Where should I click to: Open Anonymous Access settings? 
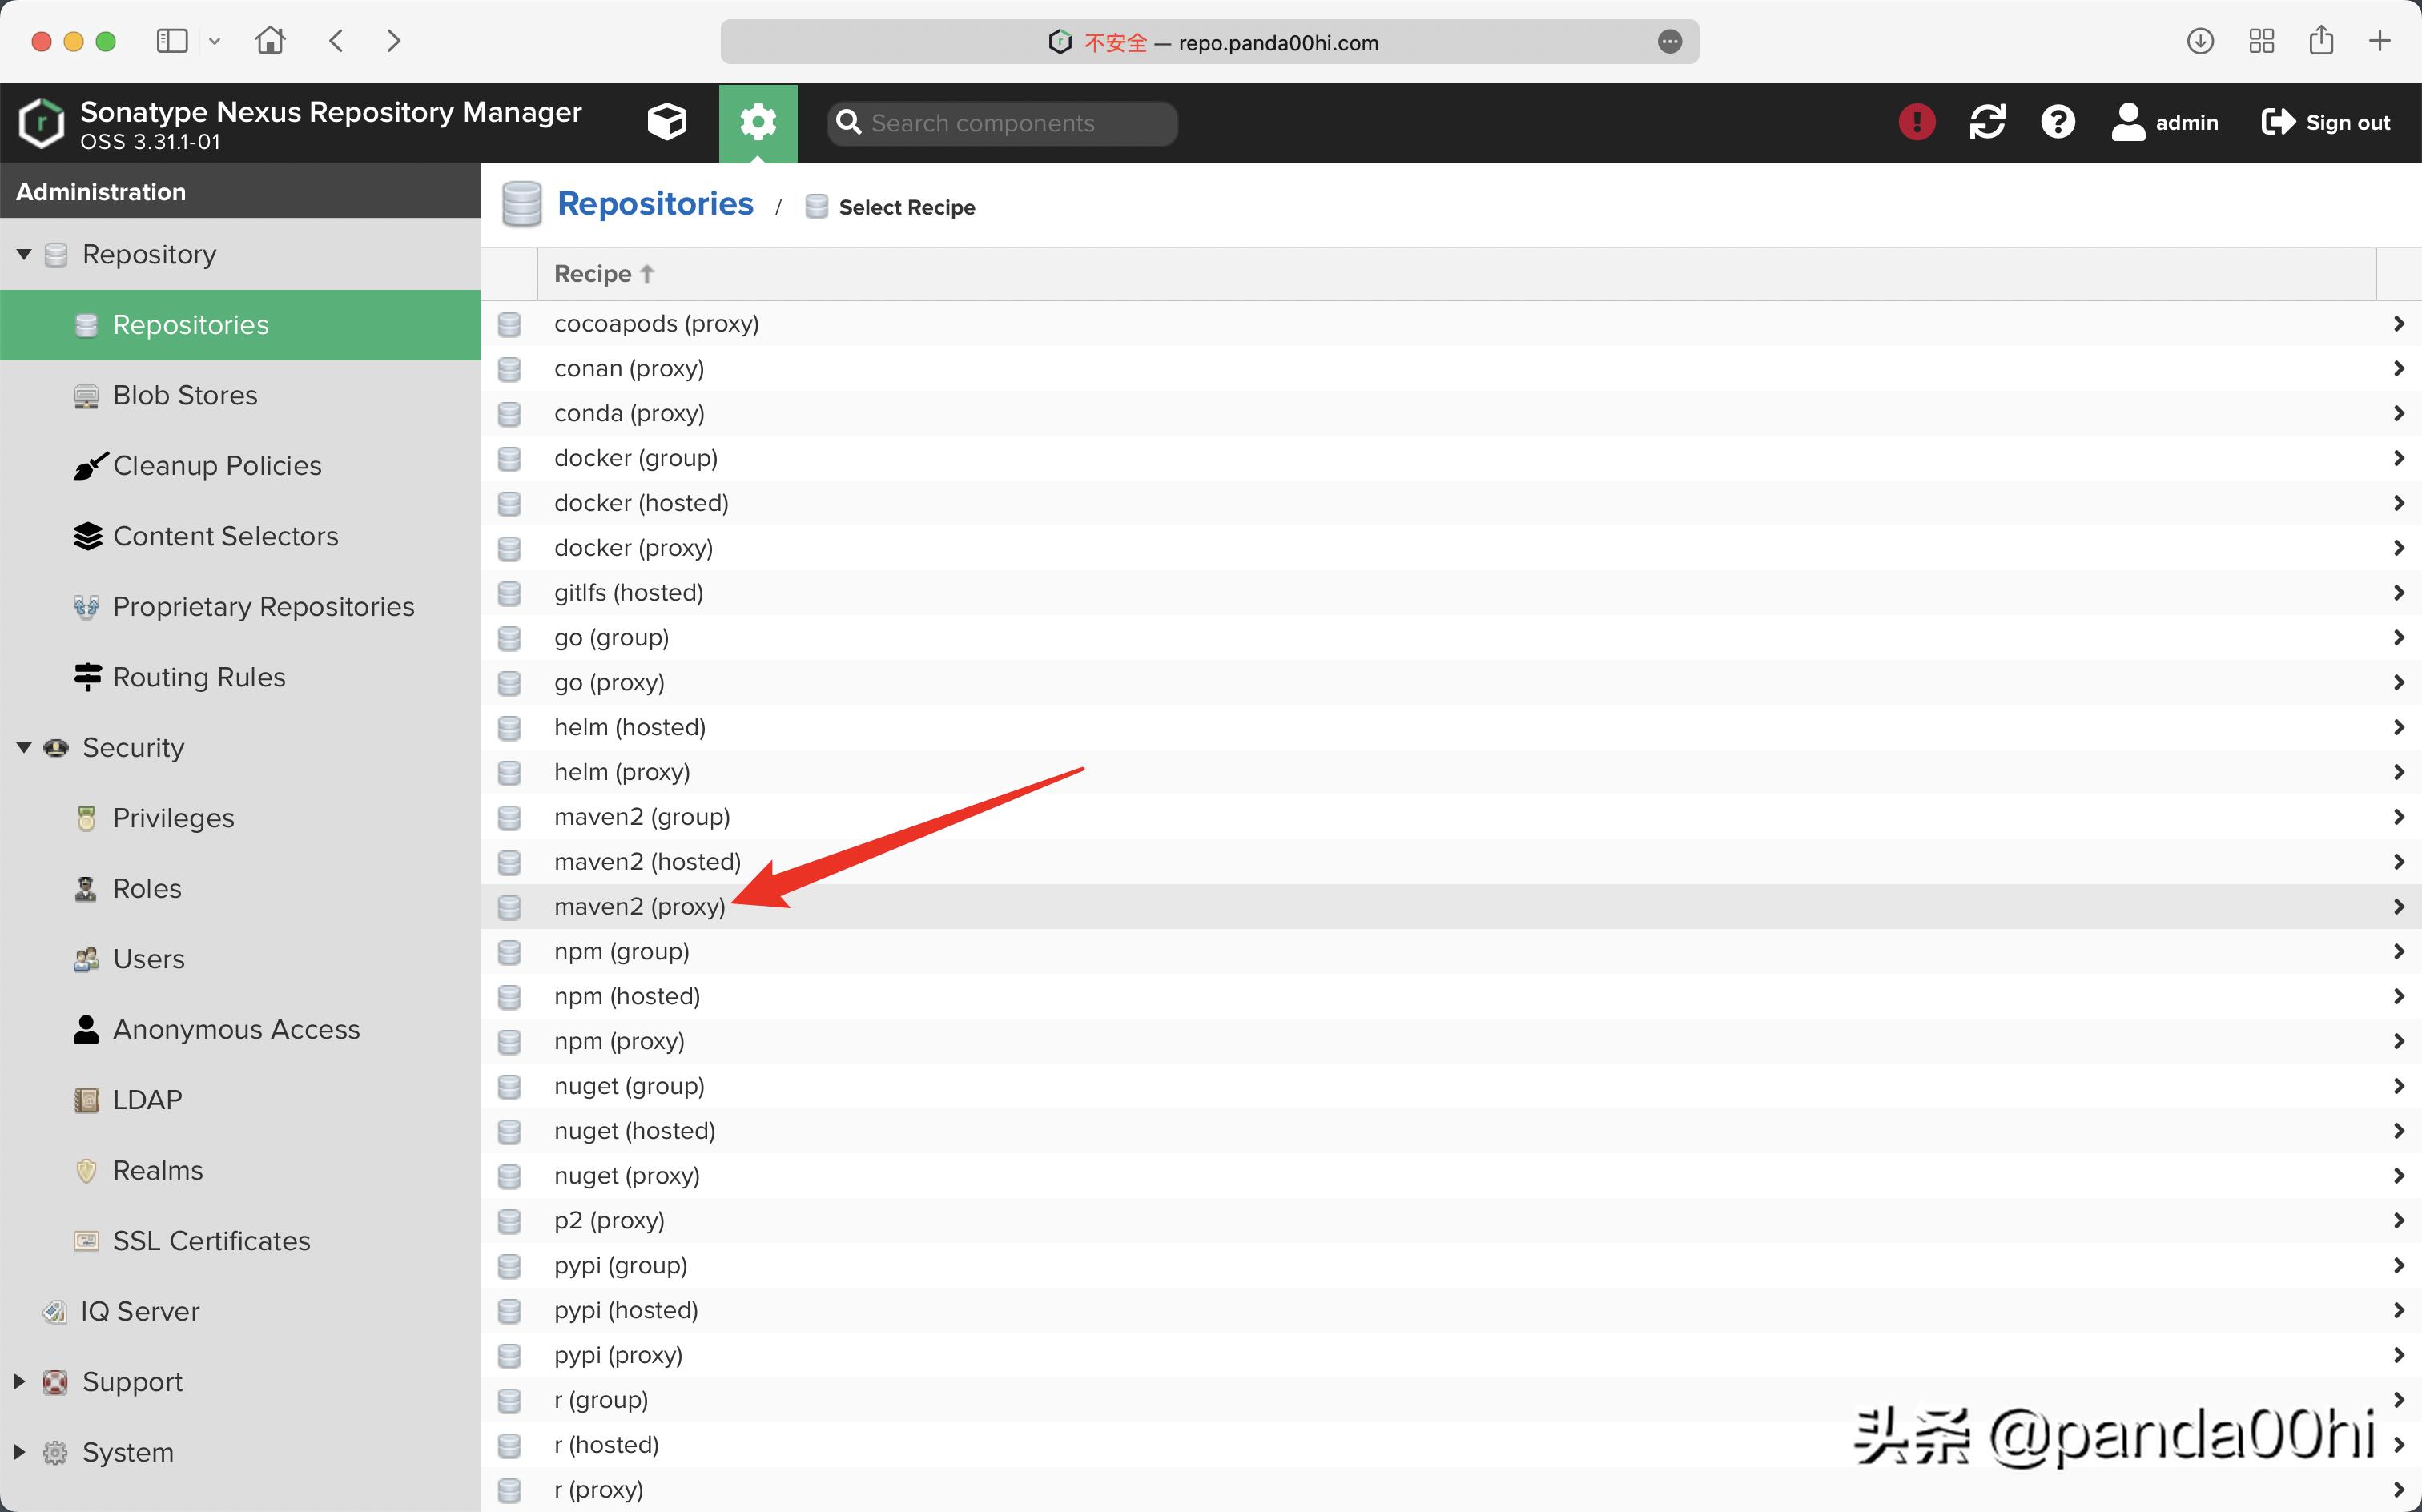[x=236, y=1029]
